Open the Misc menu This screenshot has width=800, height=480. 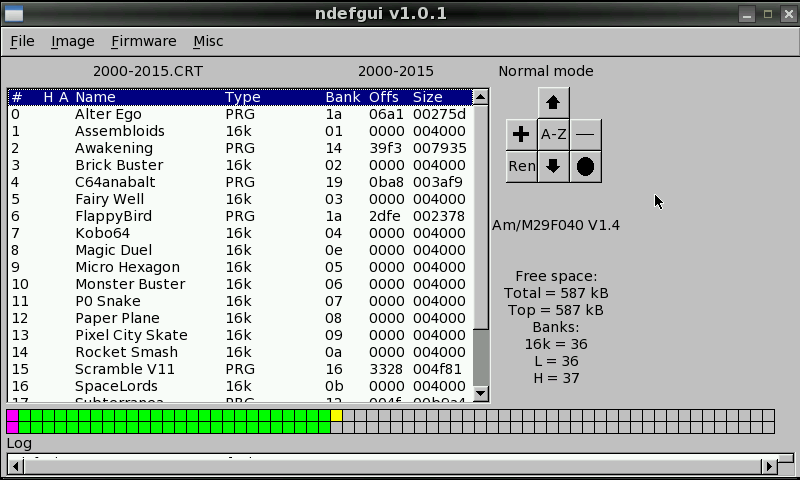pyautogui.click(x=208, y=41)
